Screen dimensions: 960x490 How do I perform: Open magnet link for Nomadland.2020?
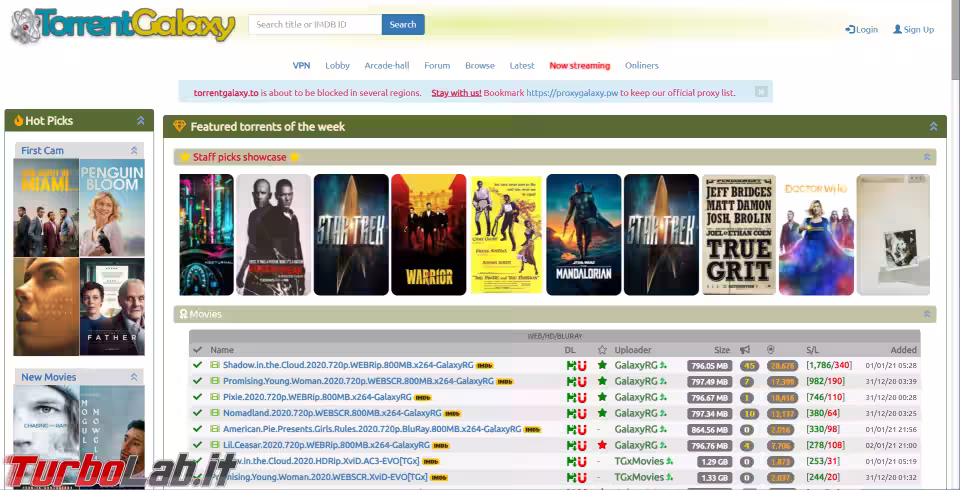point(582,413)
